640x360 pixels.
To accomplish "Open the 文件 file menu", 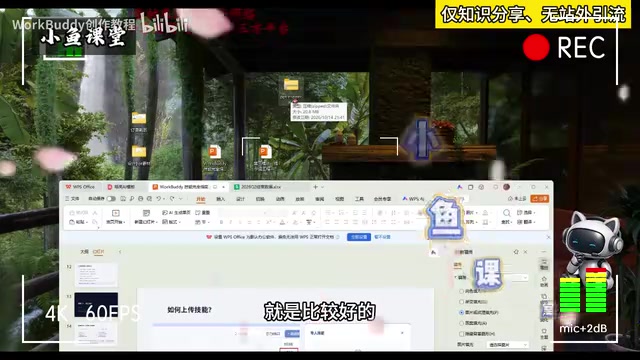I will point(73,199).
